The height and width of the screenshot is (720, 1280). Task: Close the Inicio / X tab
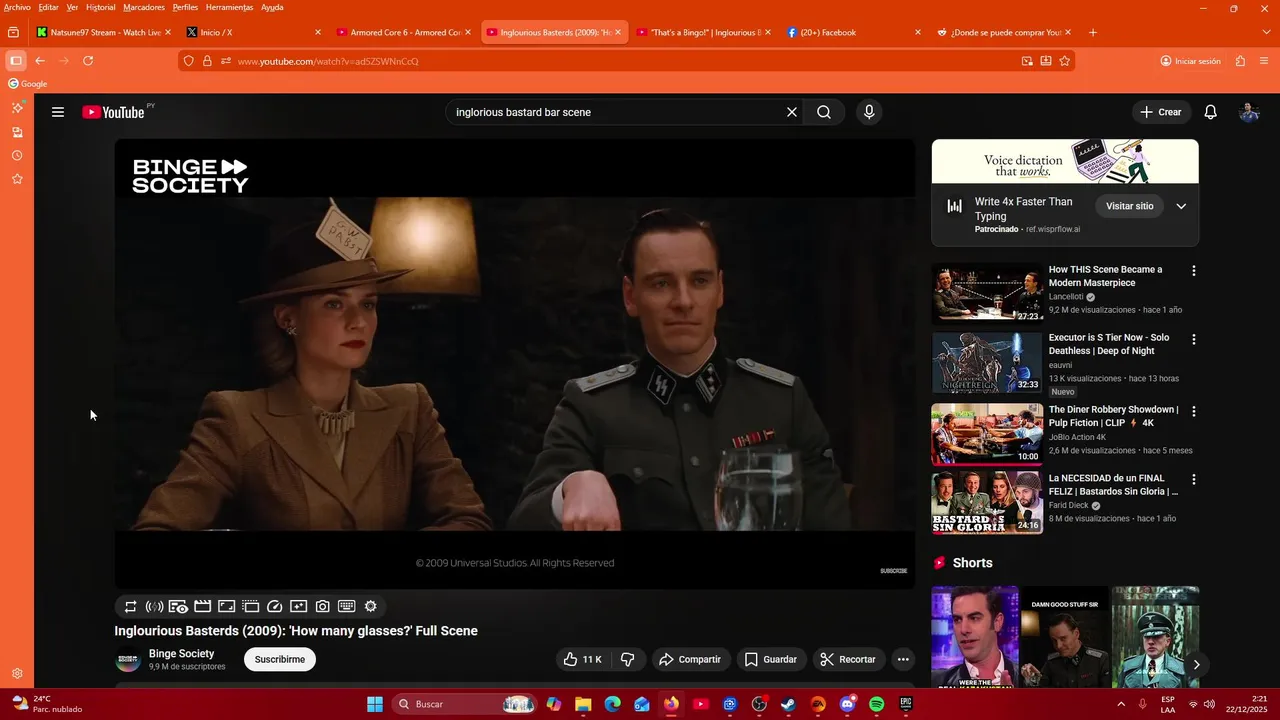318,32
